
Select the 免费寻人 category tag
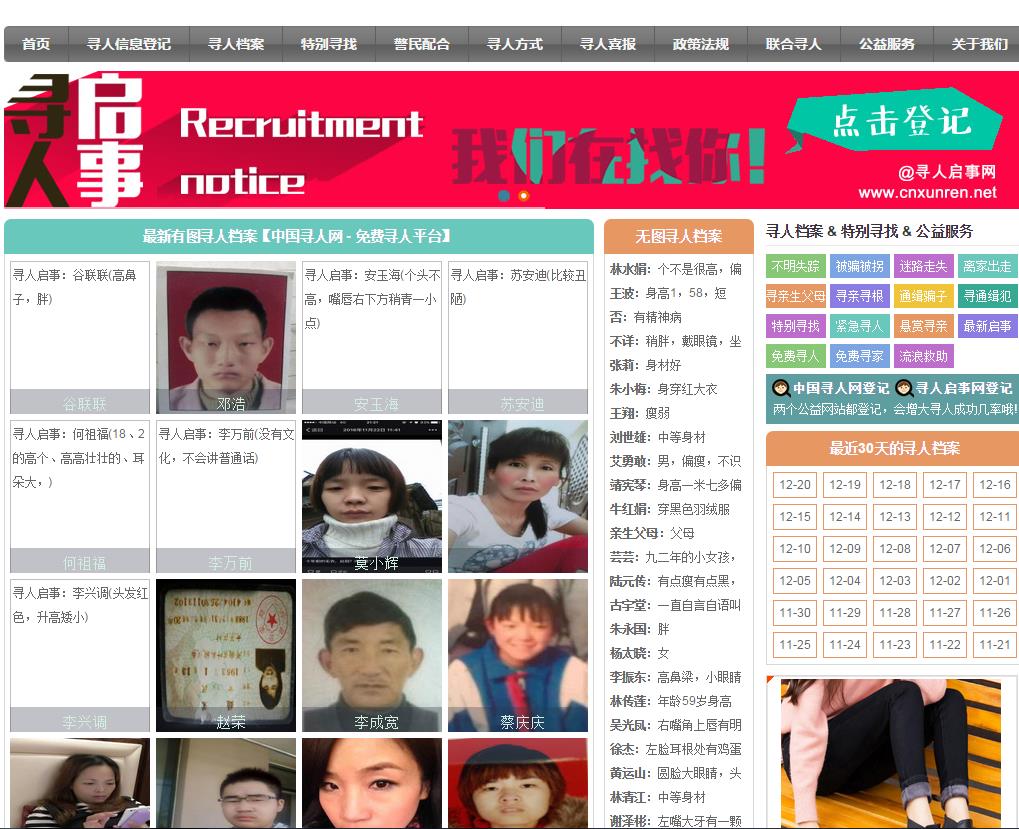(x=795, y=356)
